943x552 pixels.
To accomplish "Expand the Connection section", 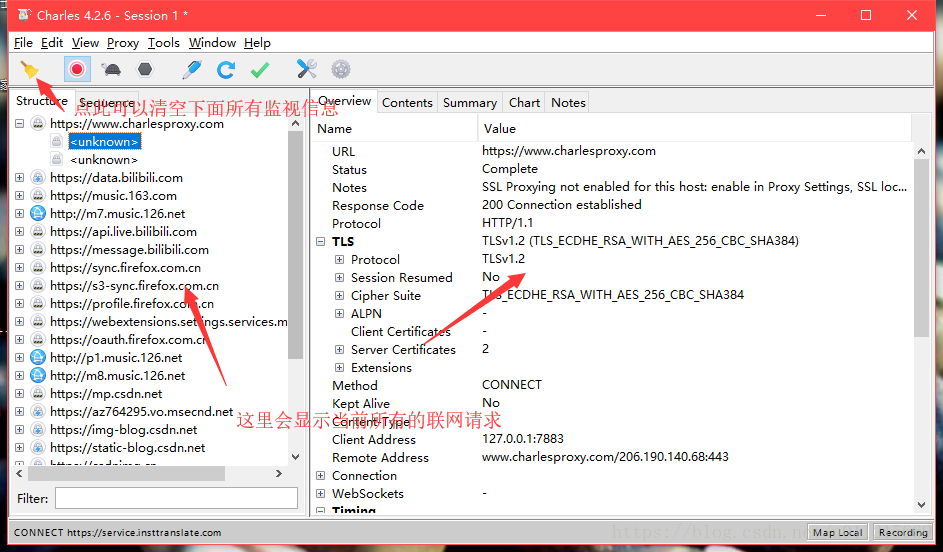I will [x=321, y=476].
